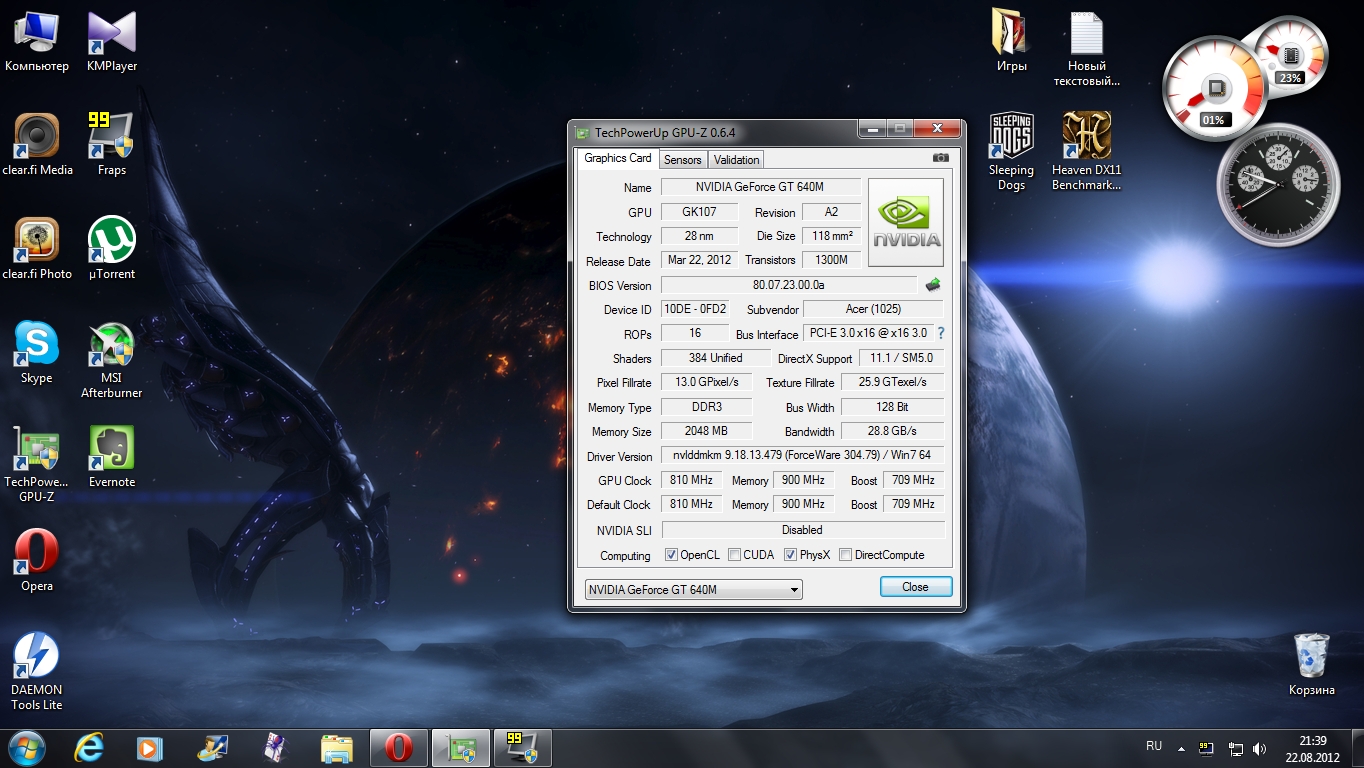Select the Fraps desktop shortcut
This screenshot has height=768, width=1364.
[112, 146]
